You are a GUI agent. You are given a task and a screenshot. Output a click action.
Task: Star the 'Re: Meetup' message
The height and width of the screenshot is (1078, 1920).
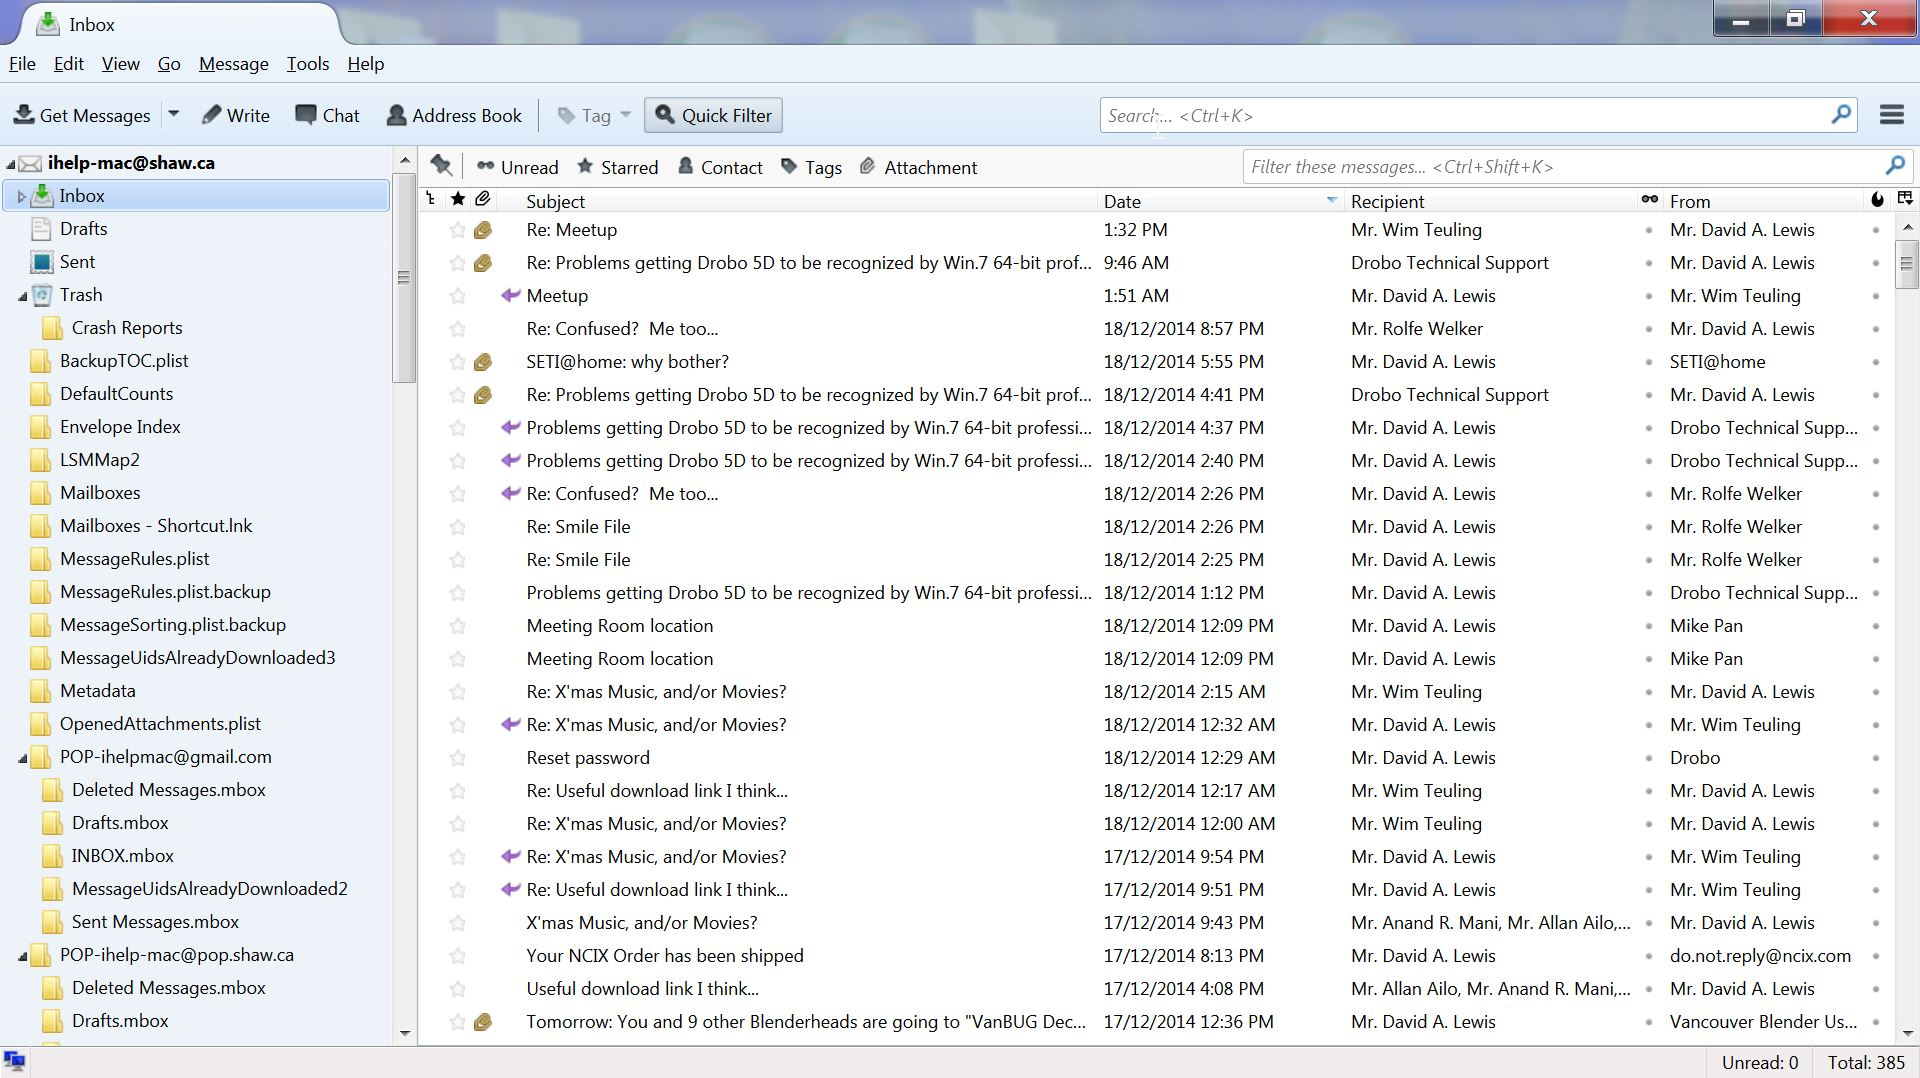[457, 230]
